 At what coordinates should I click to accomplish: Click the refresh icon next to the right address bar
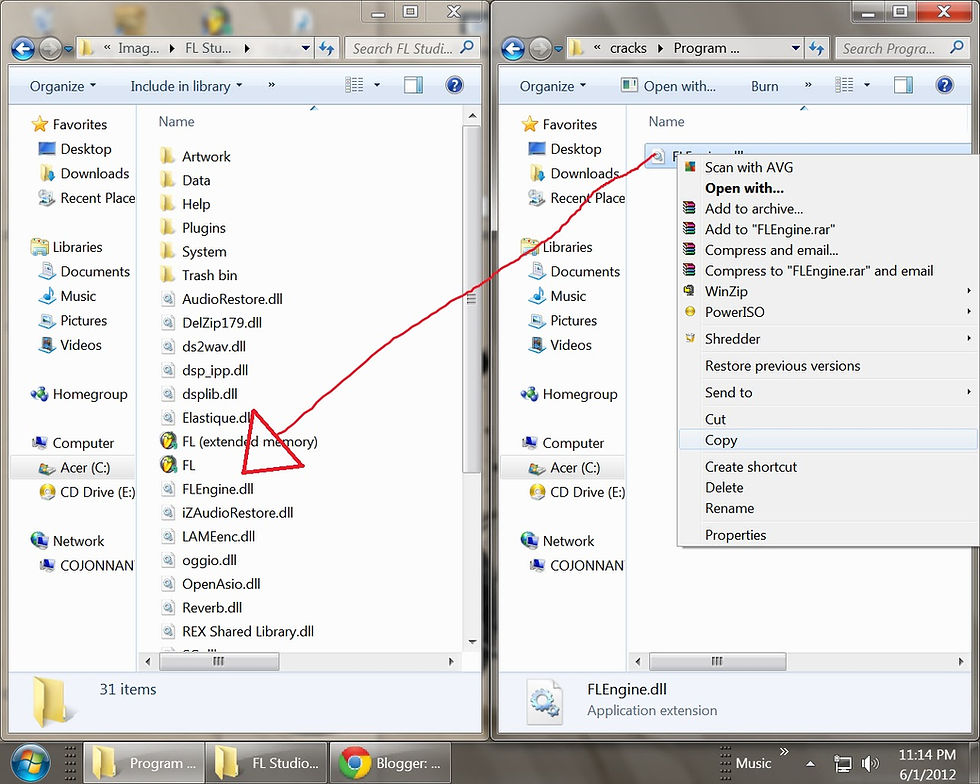(x=816, y=48)
